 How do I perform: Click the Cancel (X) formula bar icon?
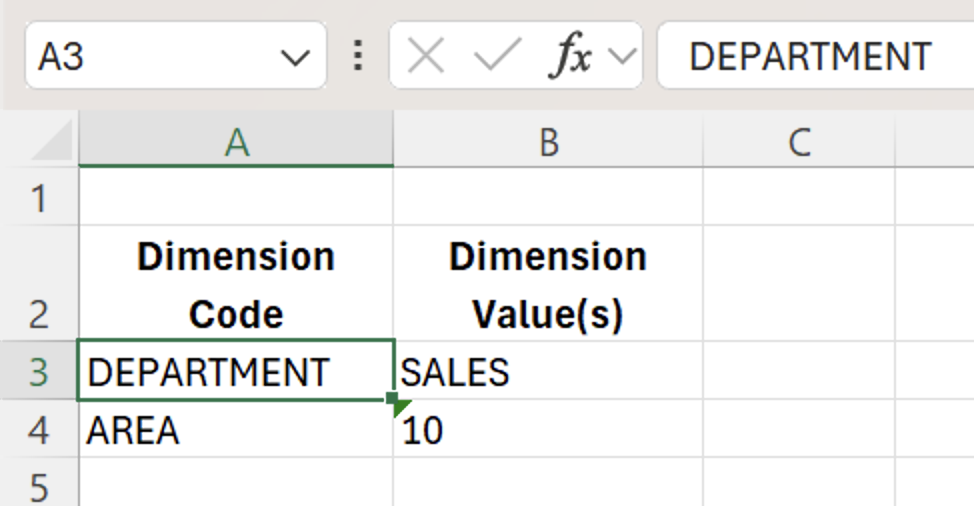pyautogui.click(x=426, y=57)
